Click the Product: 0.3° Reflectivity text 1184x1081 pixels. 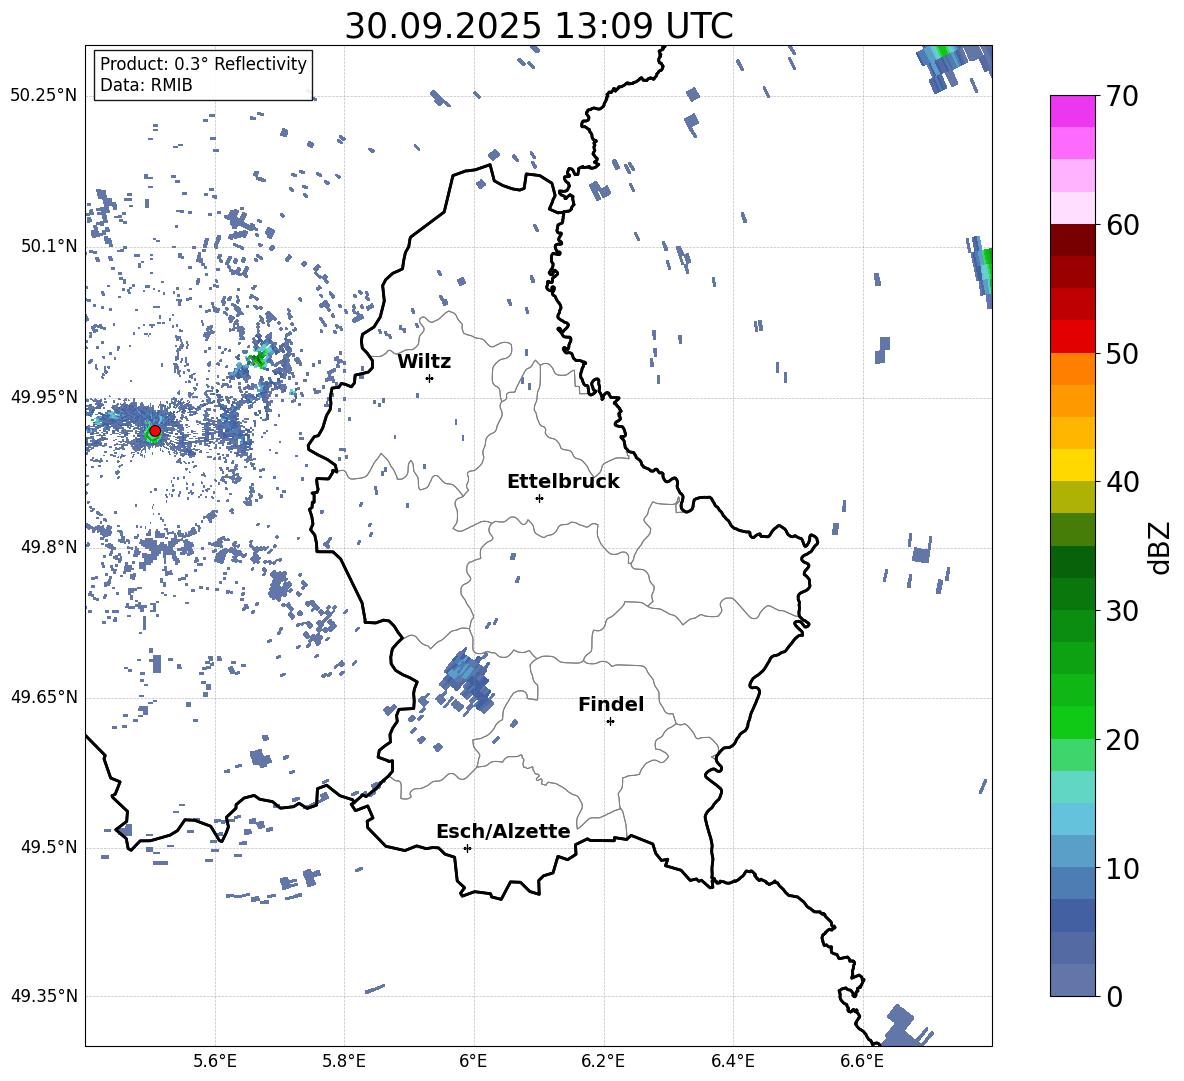(x=203, y=64)
